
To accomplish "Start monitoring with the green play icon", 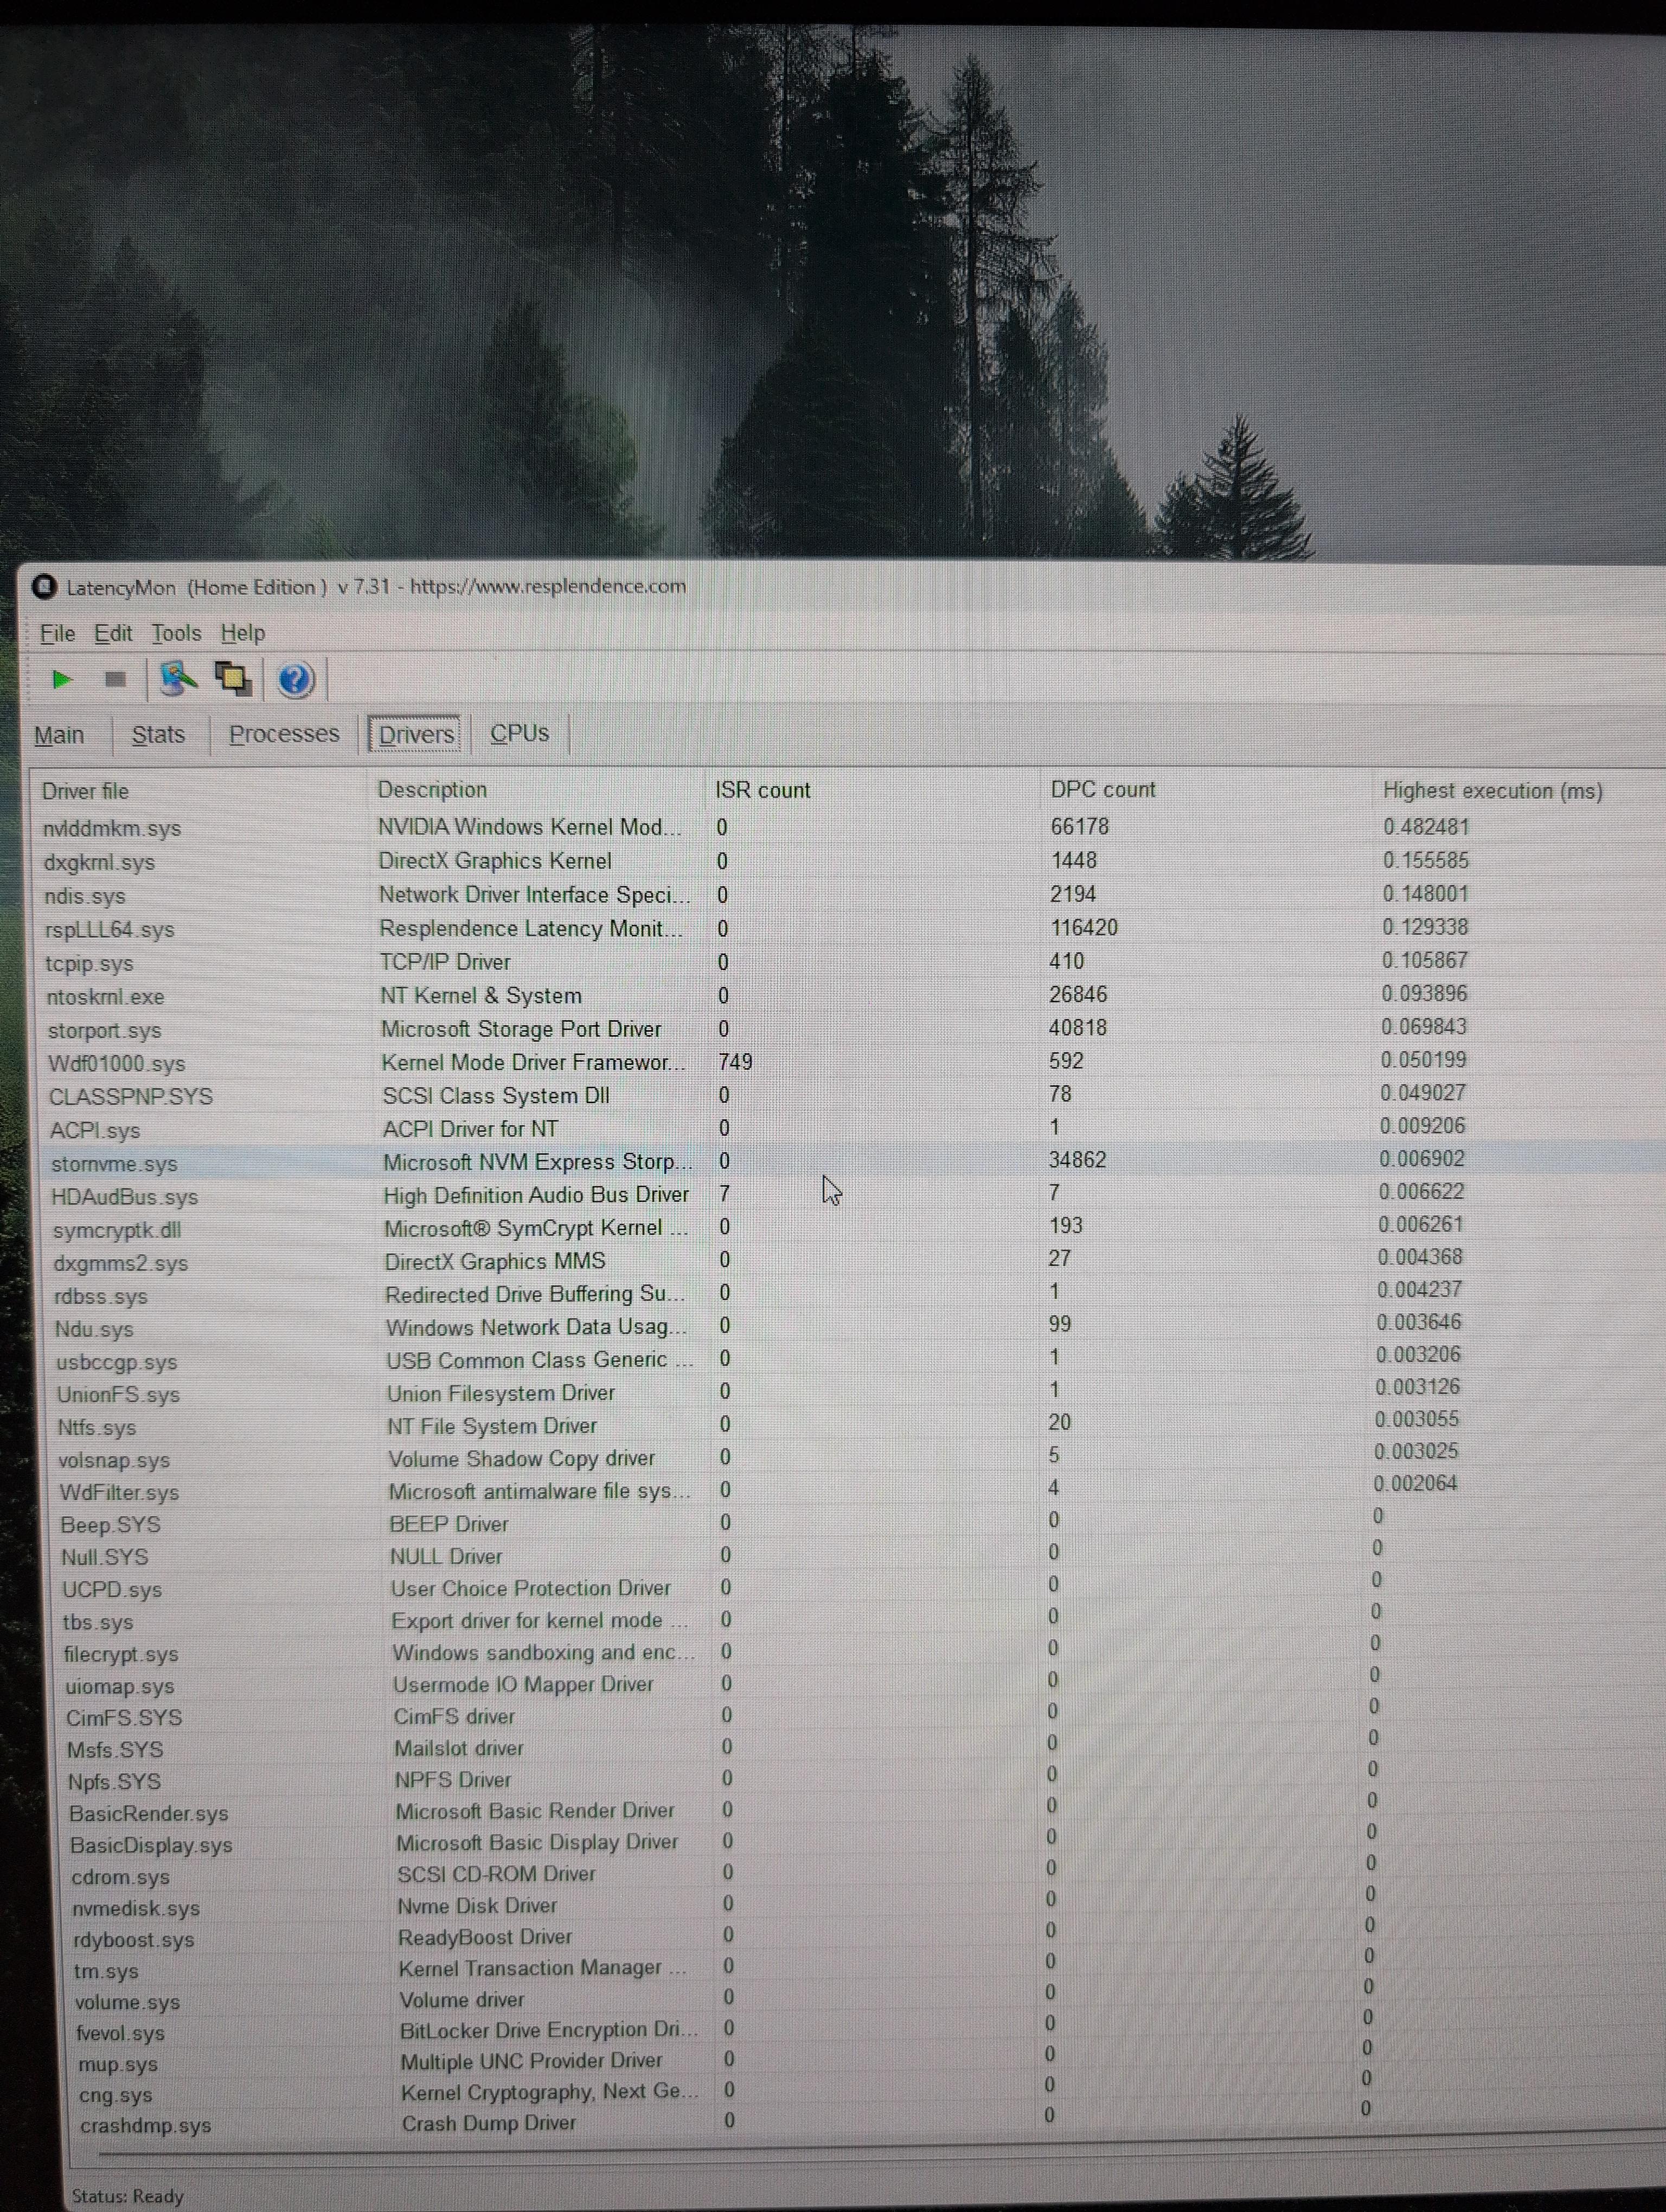I will click(x=62, y=680).
